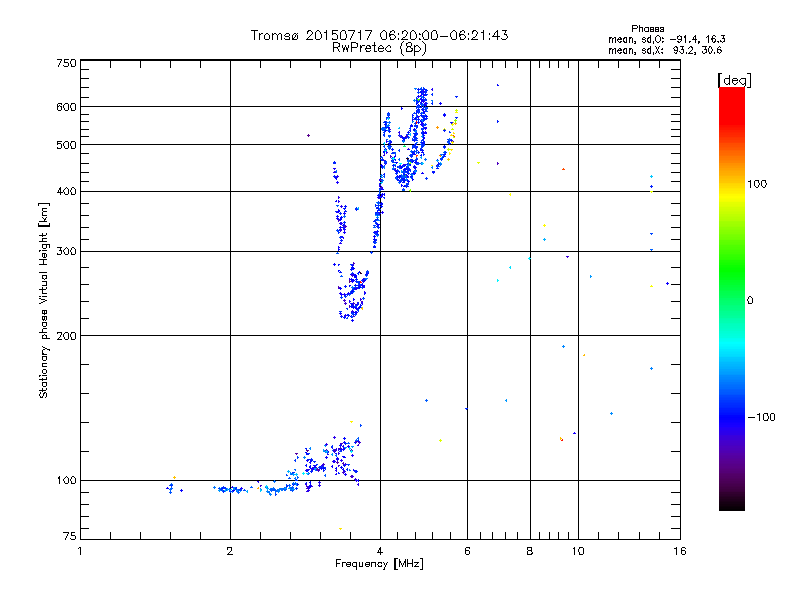This screenshot has width=800, height=600.
Task: Click the colorbar tick label '0'
Action: (x=750, y=301)
